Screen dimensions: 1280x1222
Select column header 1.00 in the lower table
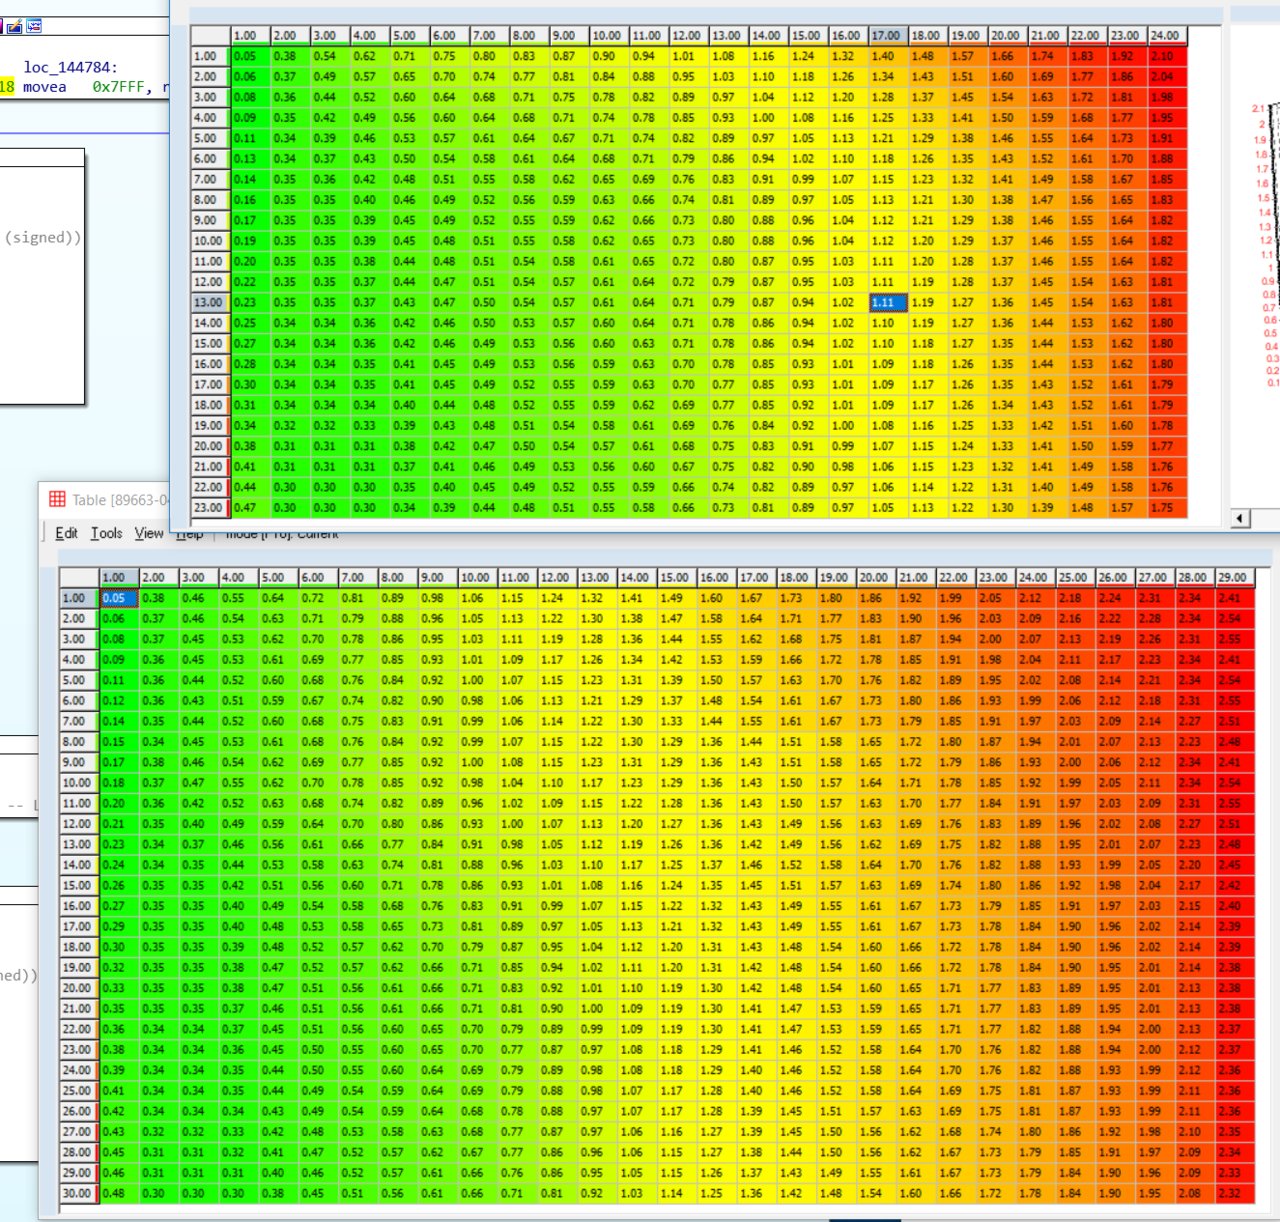pyautogui.click(x=118, y=577)
